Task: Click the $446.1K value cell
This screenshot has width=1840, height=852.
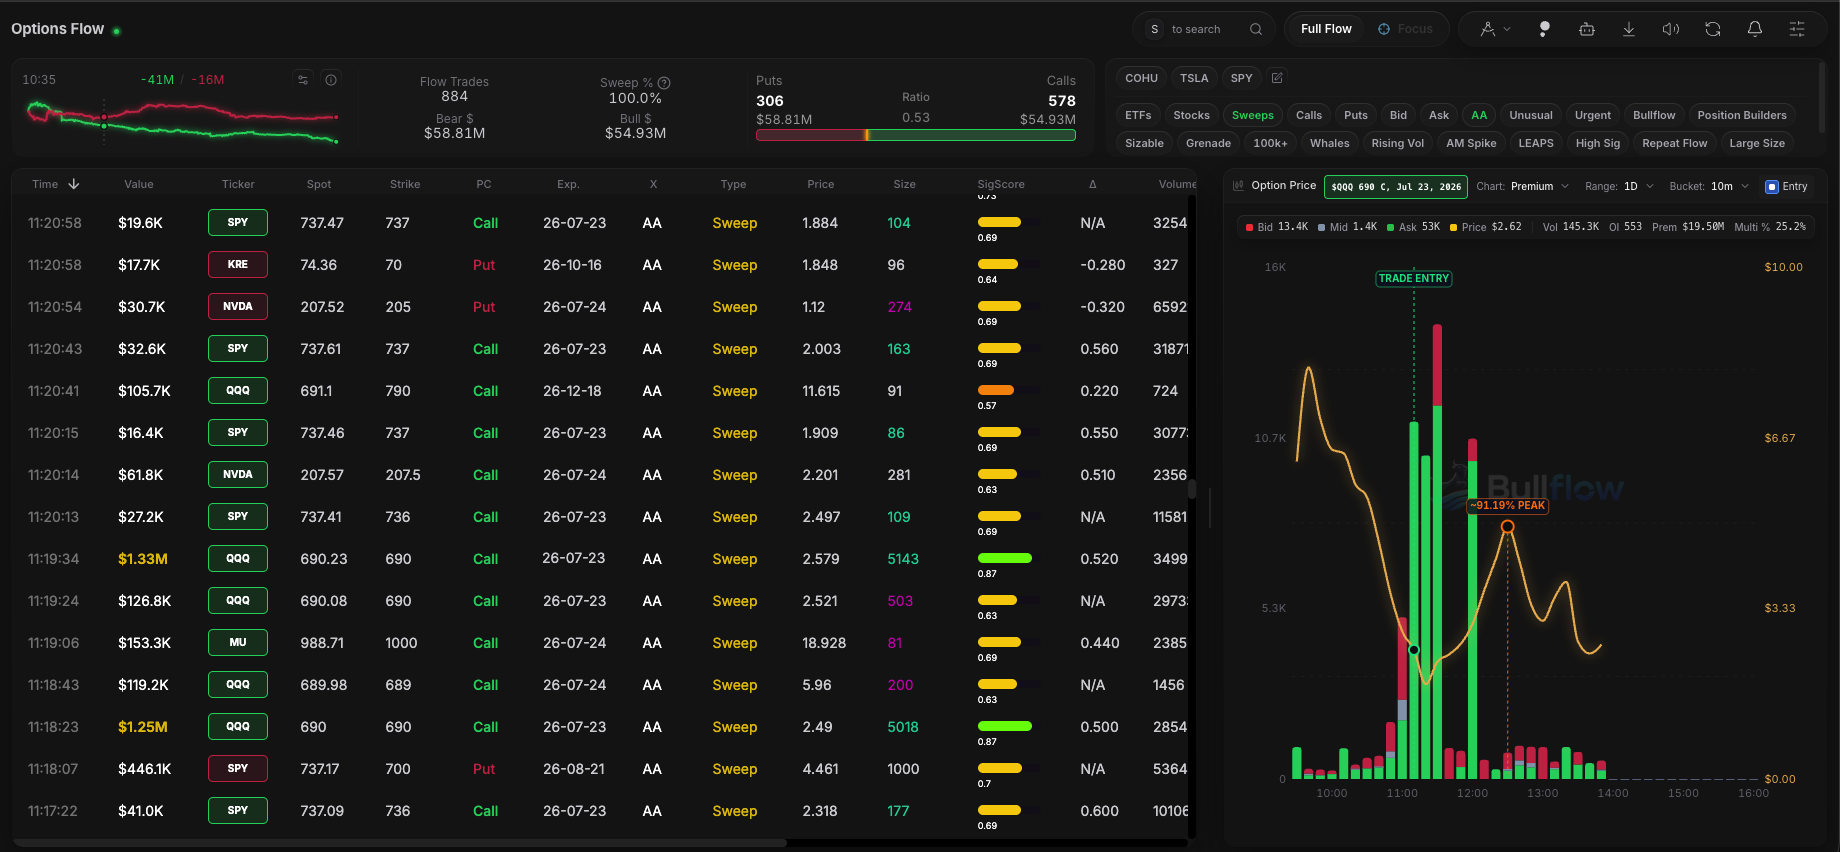Action: pos(145,769)
